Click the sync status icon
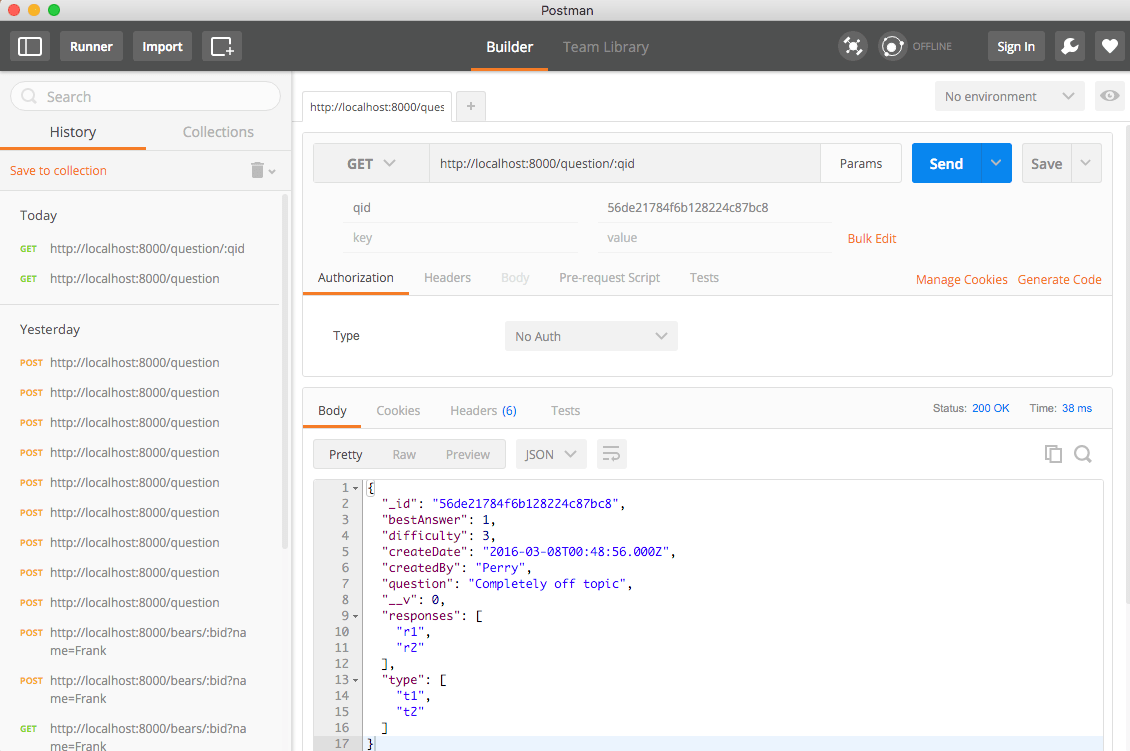 point(892,46)
